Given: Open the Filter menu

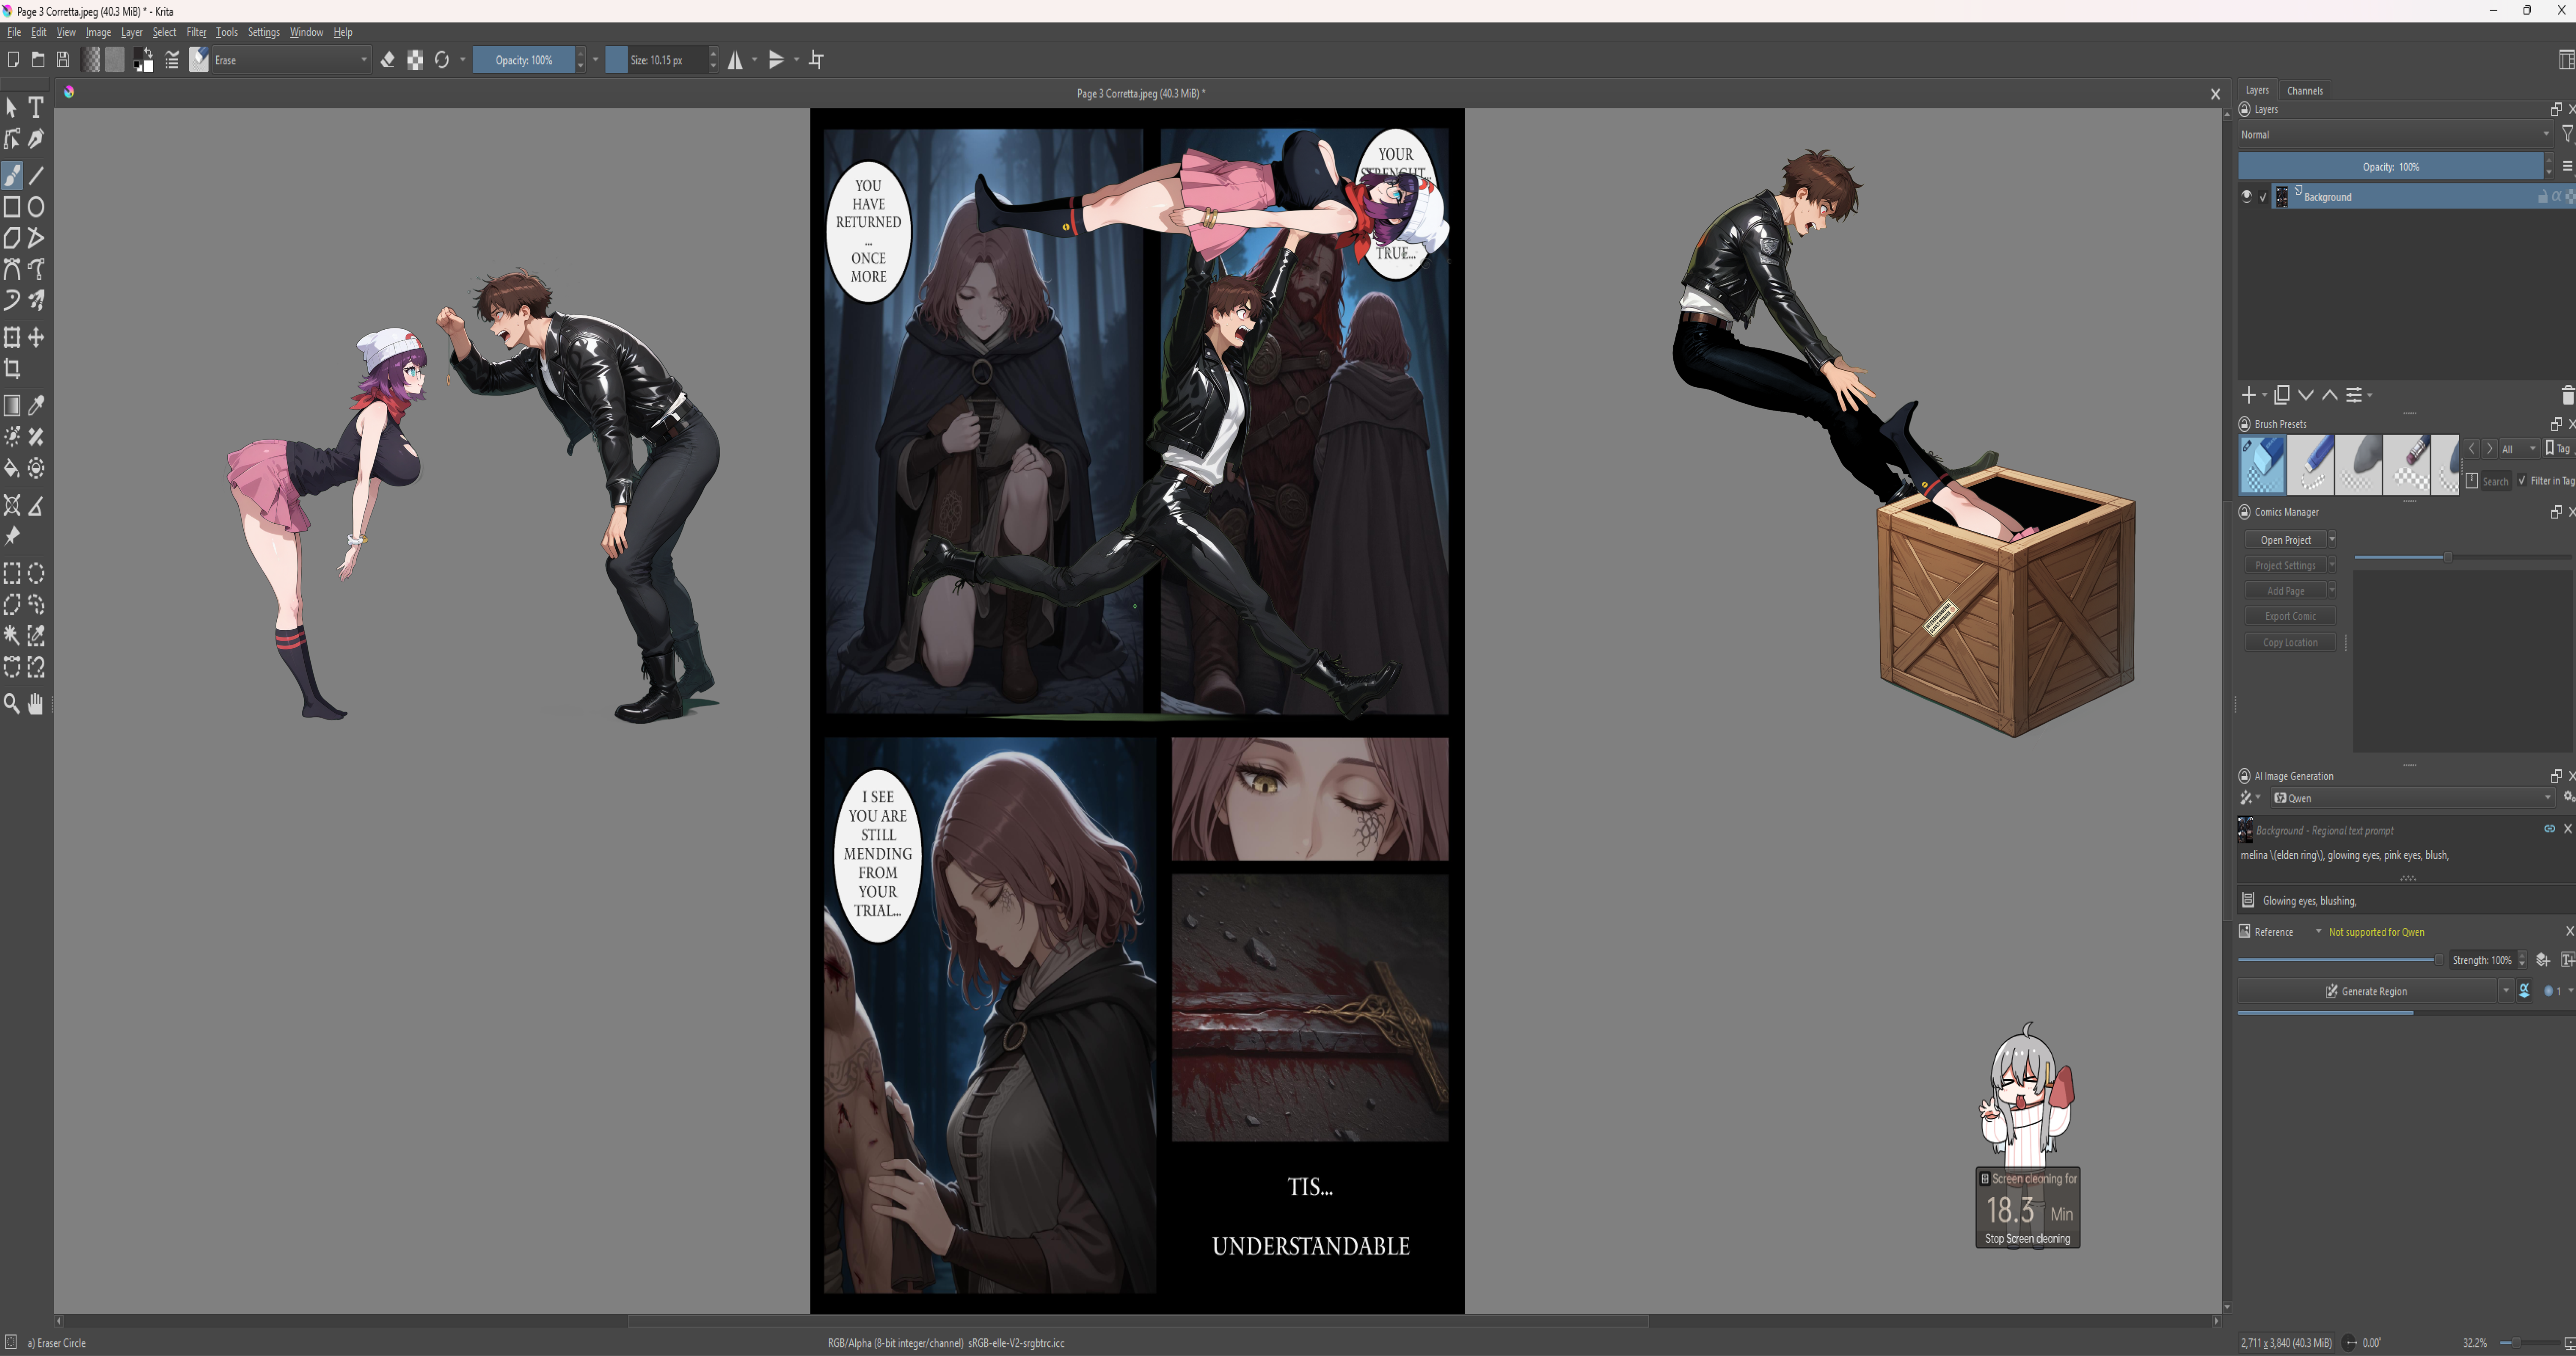Looking at the screenshot, I should pos(196,32).
